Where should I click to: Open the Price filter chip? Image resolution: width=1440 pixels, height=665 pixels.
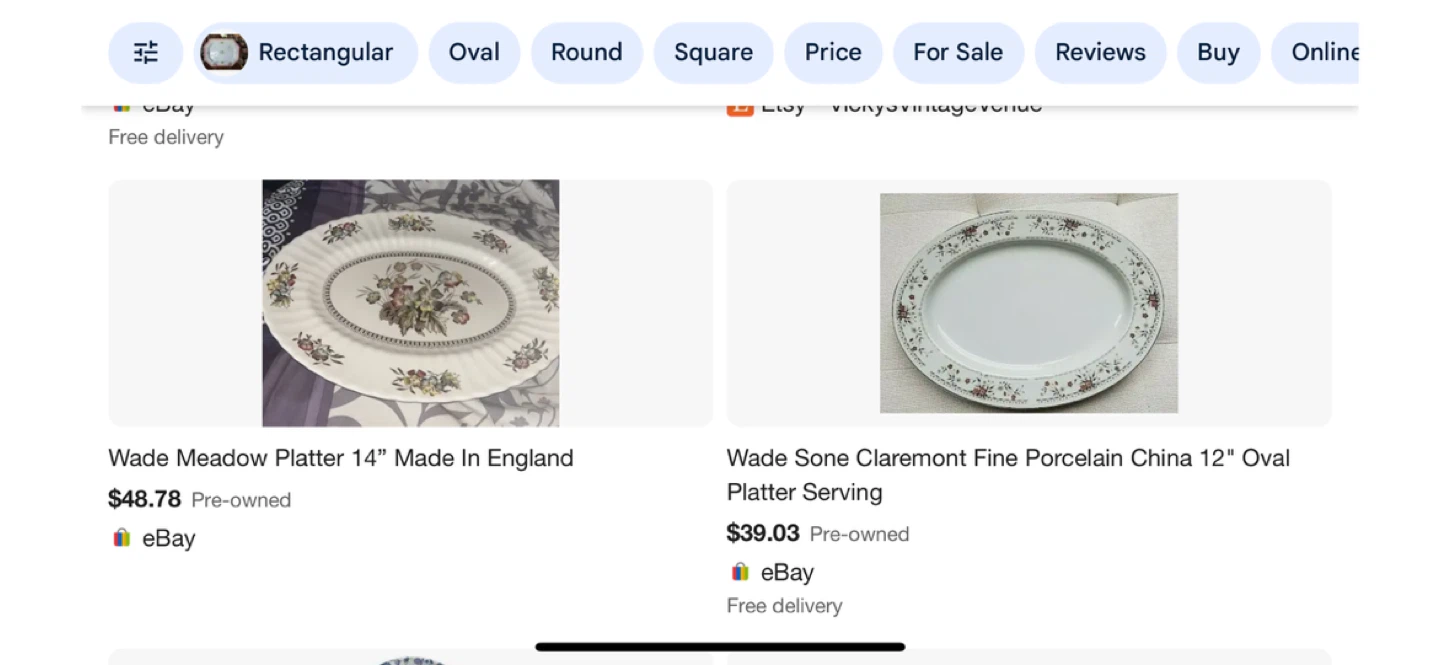tap(833, 53)
